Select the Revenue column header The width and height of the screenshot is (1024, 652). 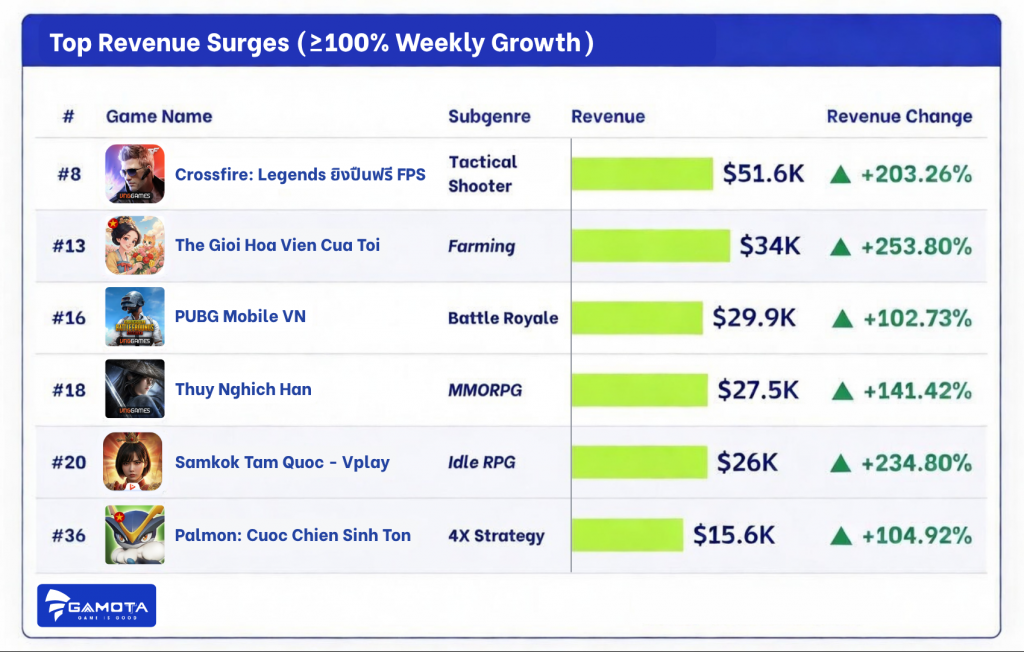click(x=608, y=117)
